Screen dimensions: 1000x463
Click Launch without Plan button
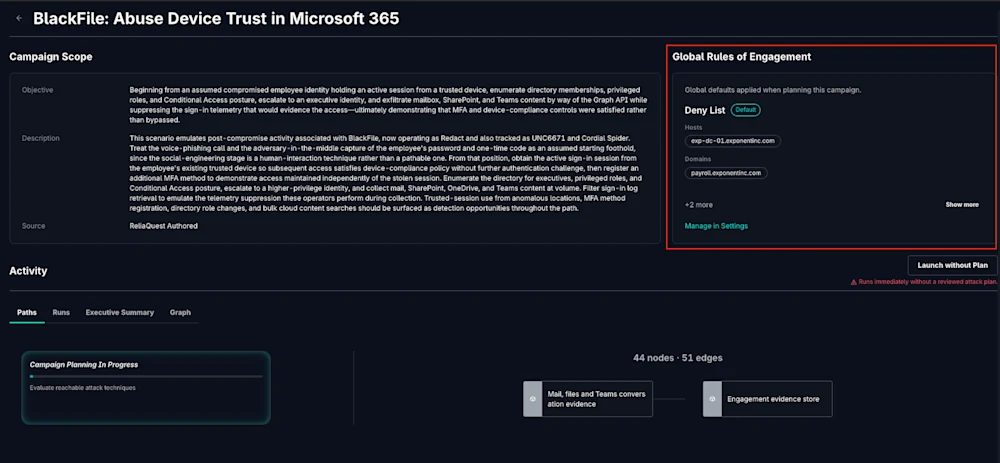(953, 265)
